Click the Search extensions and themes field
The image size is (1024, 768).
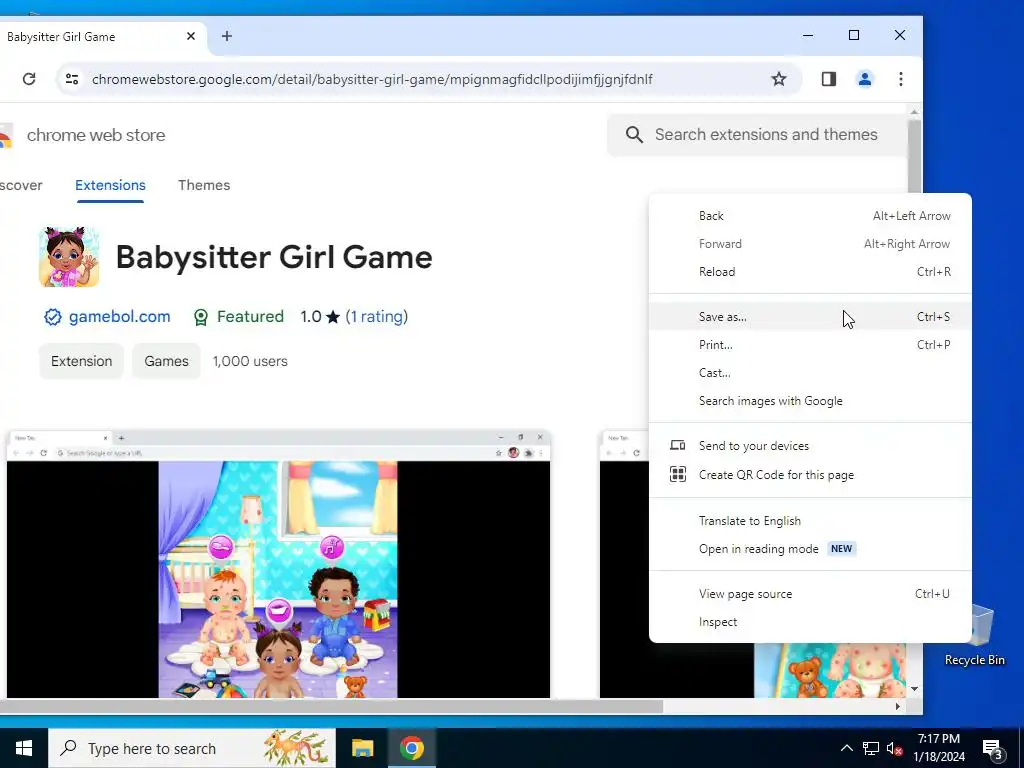pyautogui.click(x=758, y=135)
